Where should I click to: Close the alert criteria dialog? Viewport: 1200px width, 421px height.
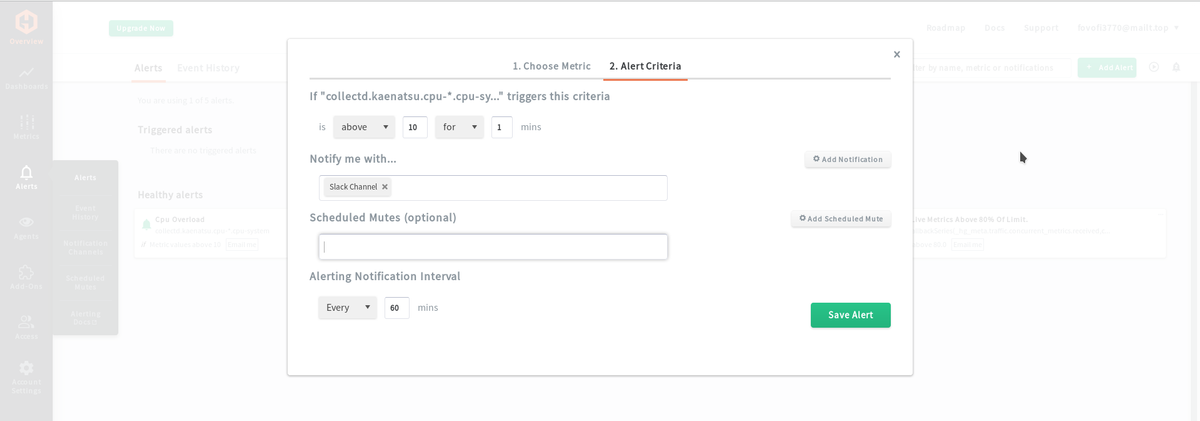pyautogui.click(x=897, y=55)
